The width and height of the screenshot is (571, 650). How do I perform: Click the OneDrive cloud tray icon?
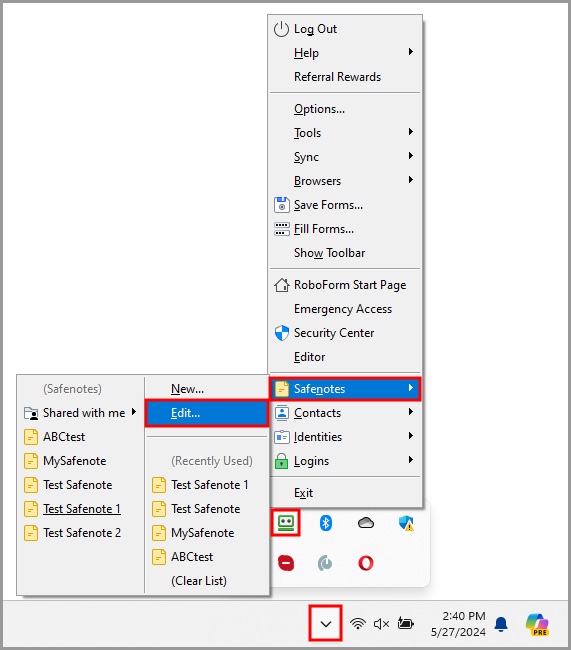tap(366, 523)
